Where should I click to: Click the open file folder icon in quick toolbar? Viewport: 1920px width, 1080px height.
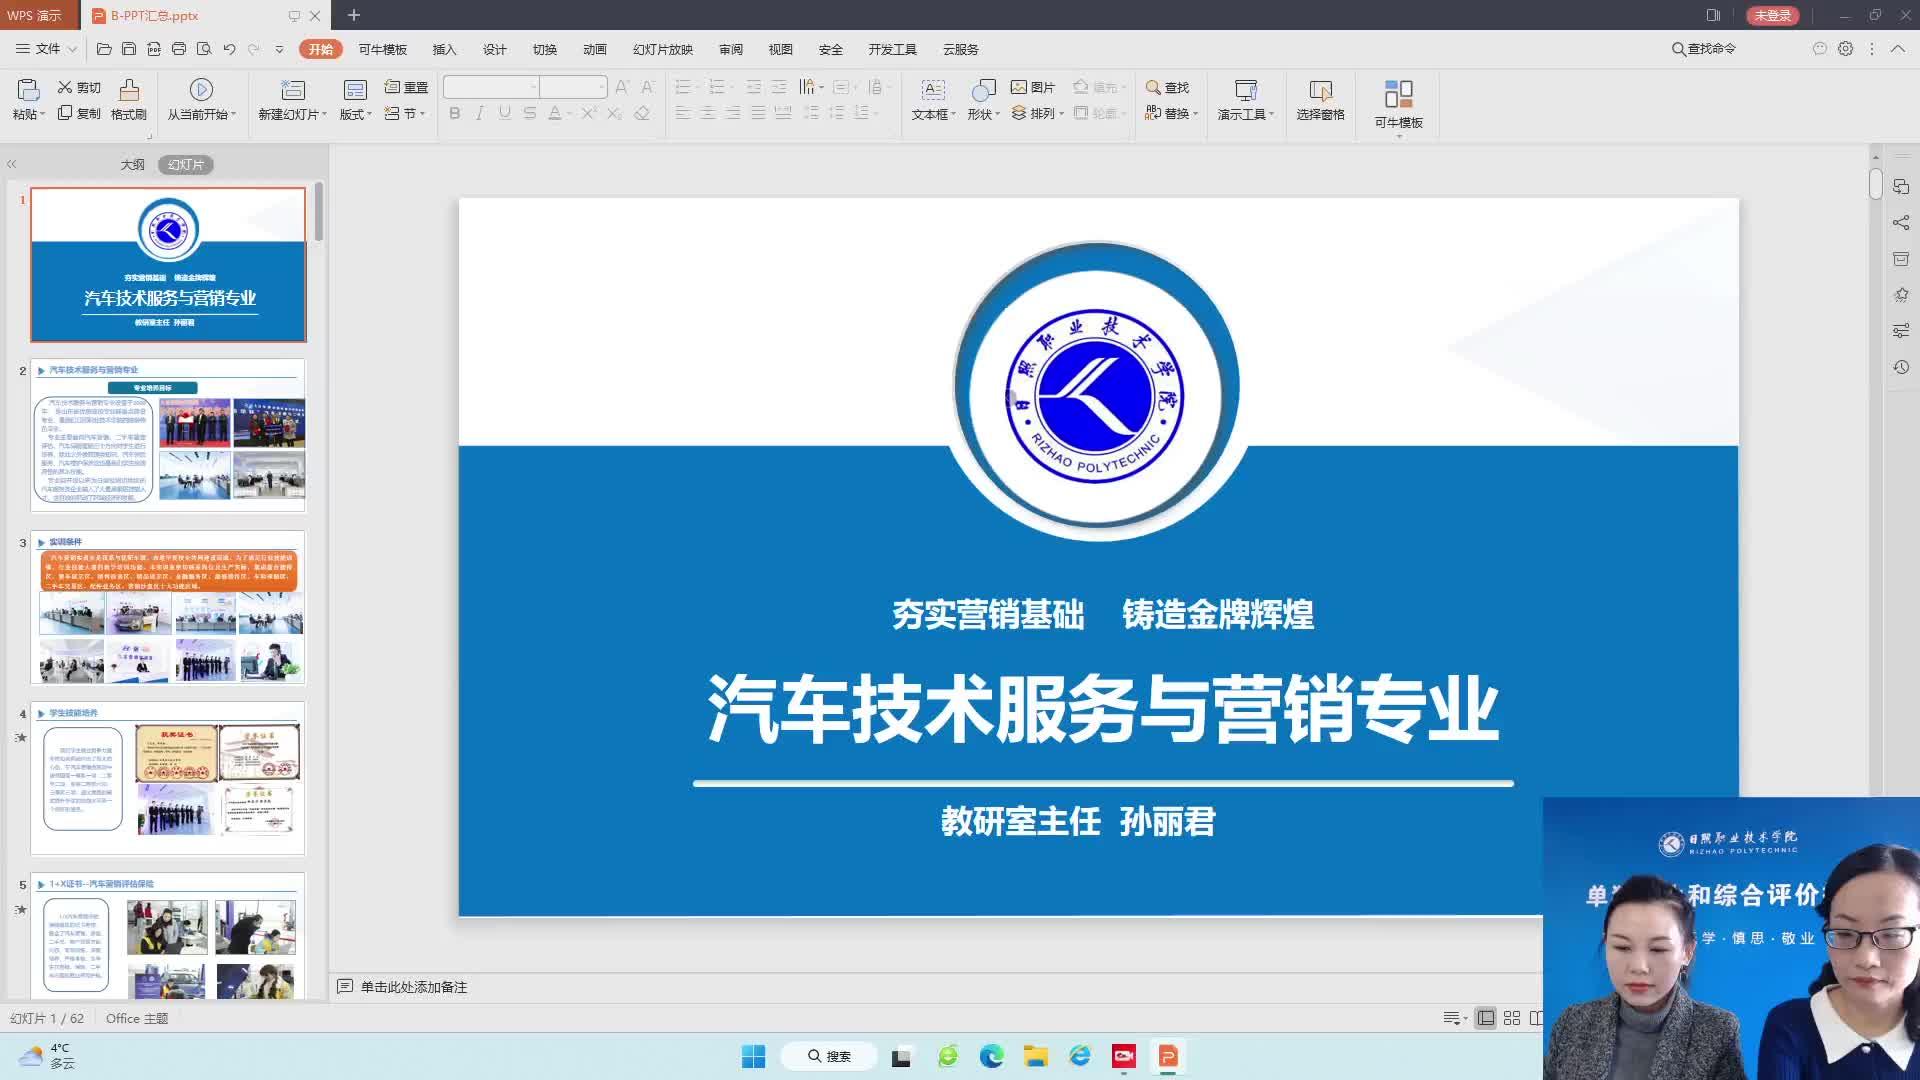point(104,49)
